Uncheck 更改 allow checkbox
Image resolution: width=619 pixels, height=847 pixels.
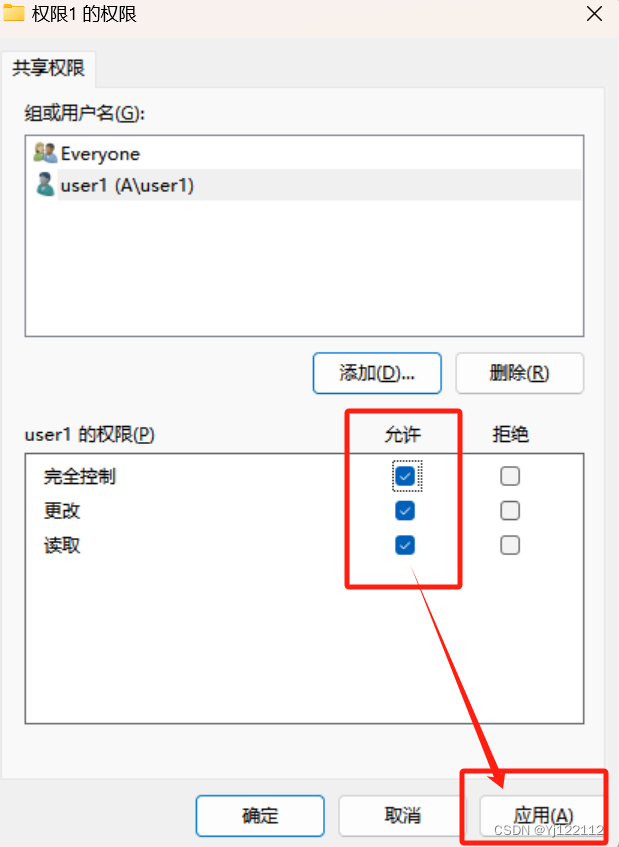pos(405,510)
